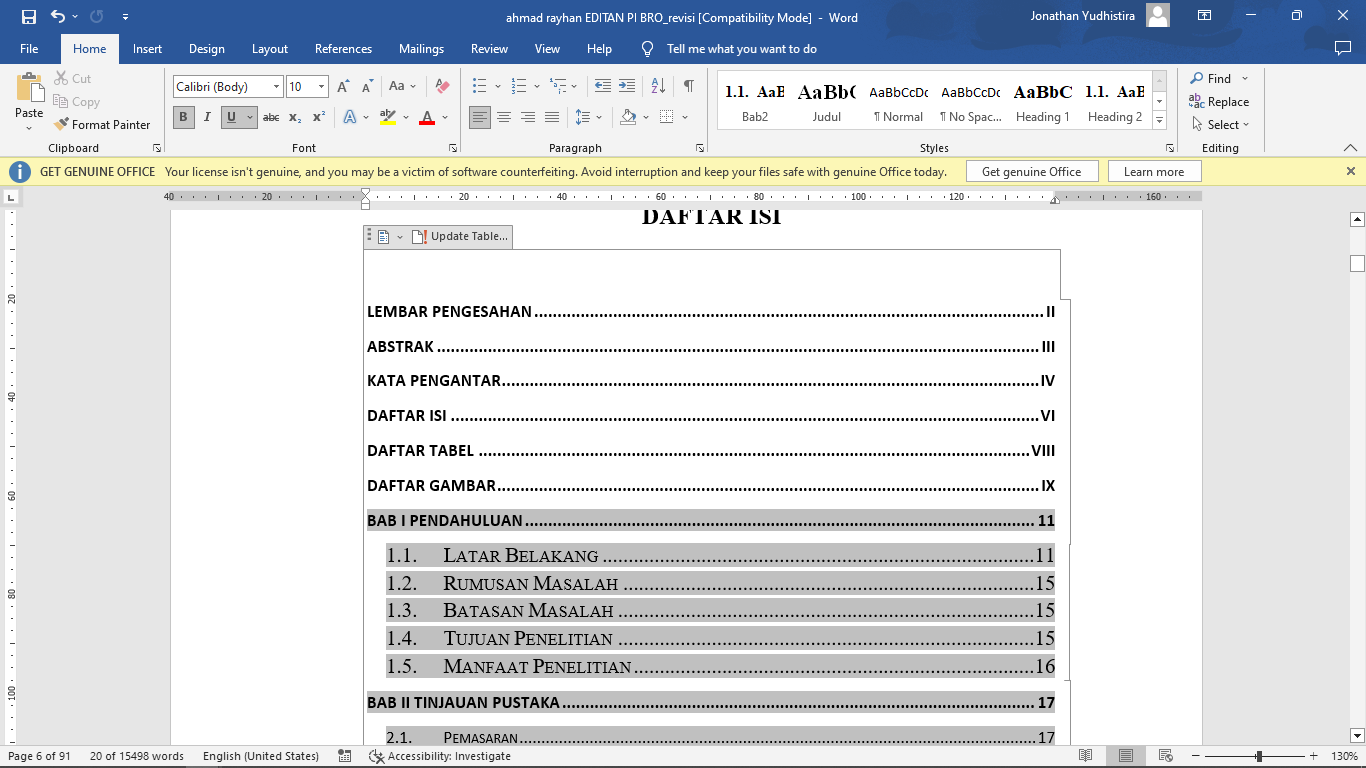This screenshot has height=768, width=1366.
Task: Click the Get genuine Office button
Action: (x=1031, y=172)
